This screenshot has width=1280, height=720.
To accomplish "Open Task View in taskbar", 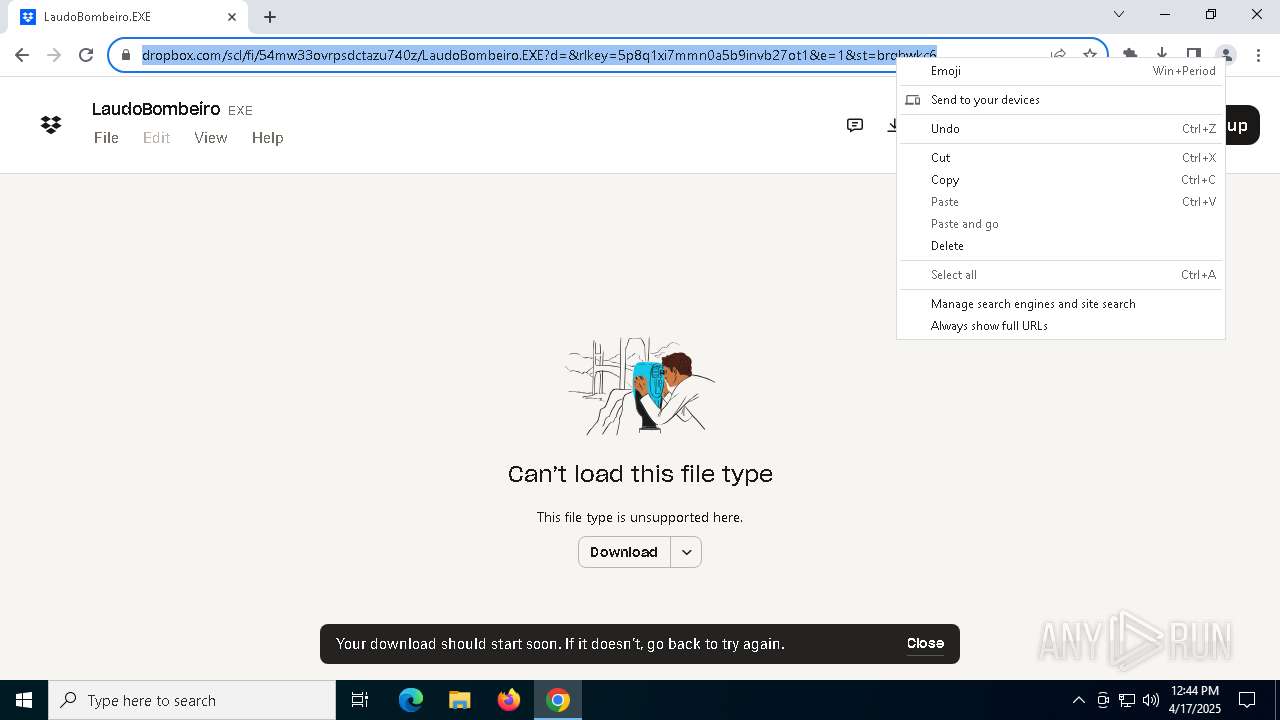I will [x=360, y=700].
